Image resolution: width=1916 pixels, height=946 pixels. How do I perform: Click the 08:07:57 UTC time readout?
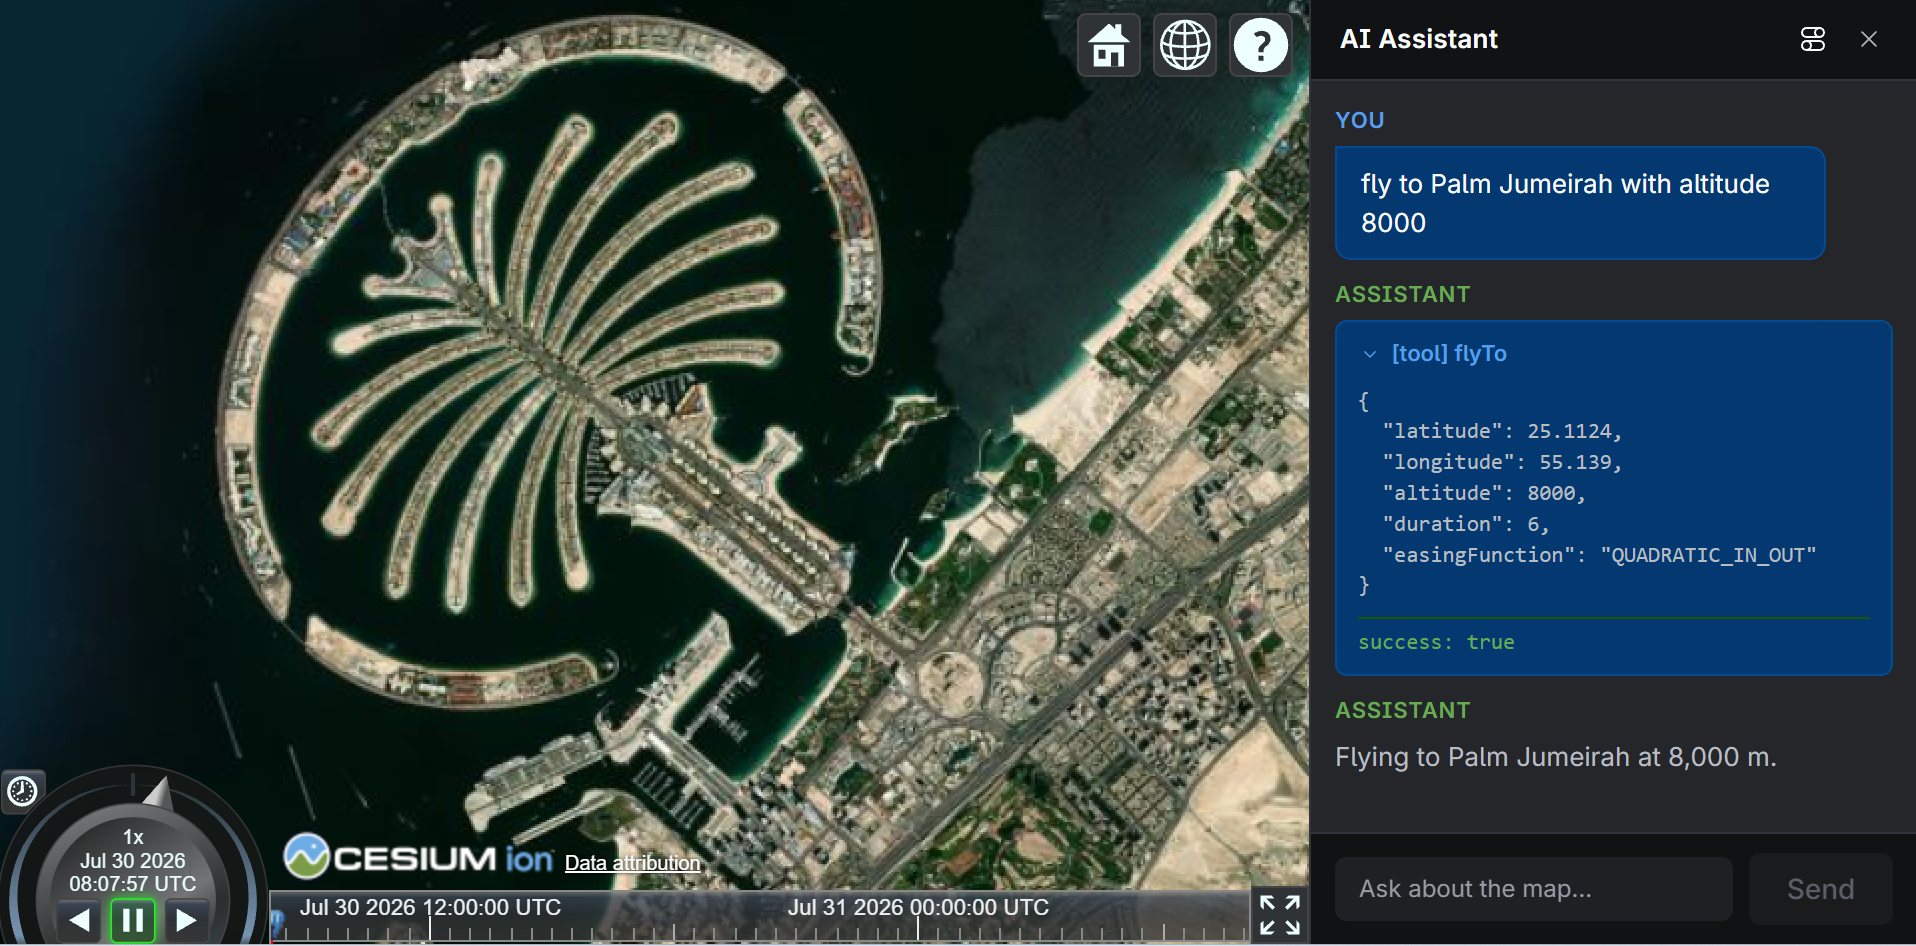click(x=133, y=884)
